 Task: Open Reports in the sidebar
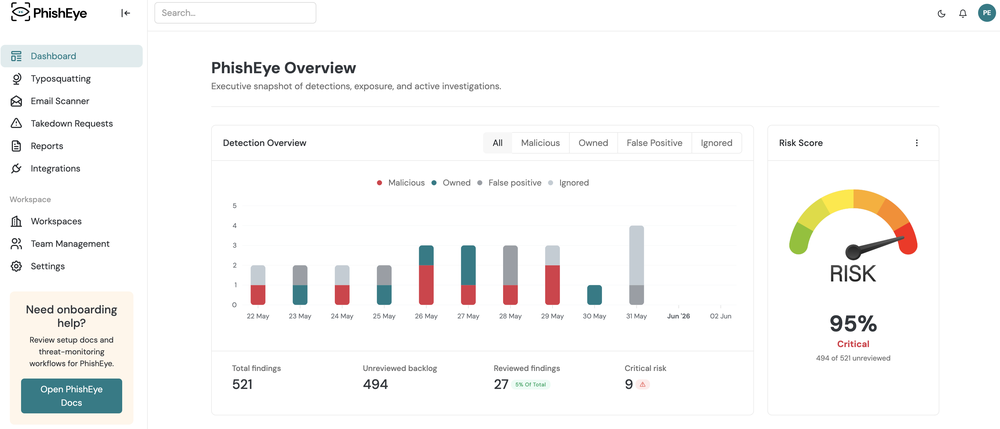[71, 146]
